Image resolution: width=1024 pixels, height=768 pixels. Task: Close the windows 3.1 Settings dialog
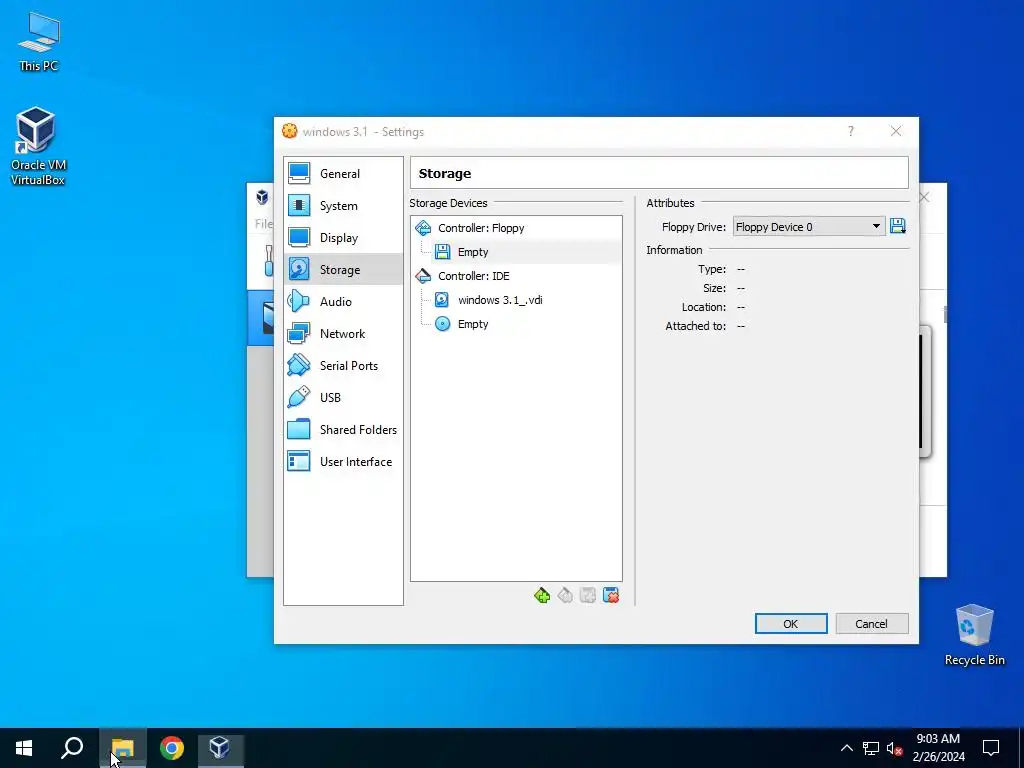click(x=896, y=131)
